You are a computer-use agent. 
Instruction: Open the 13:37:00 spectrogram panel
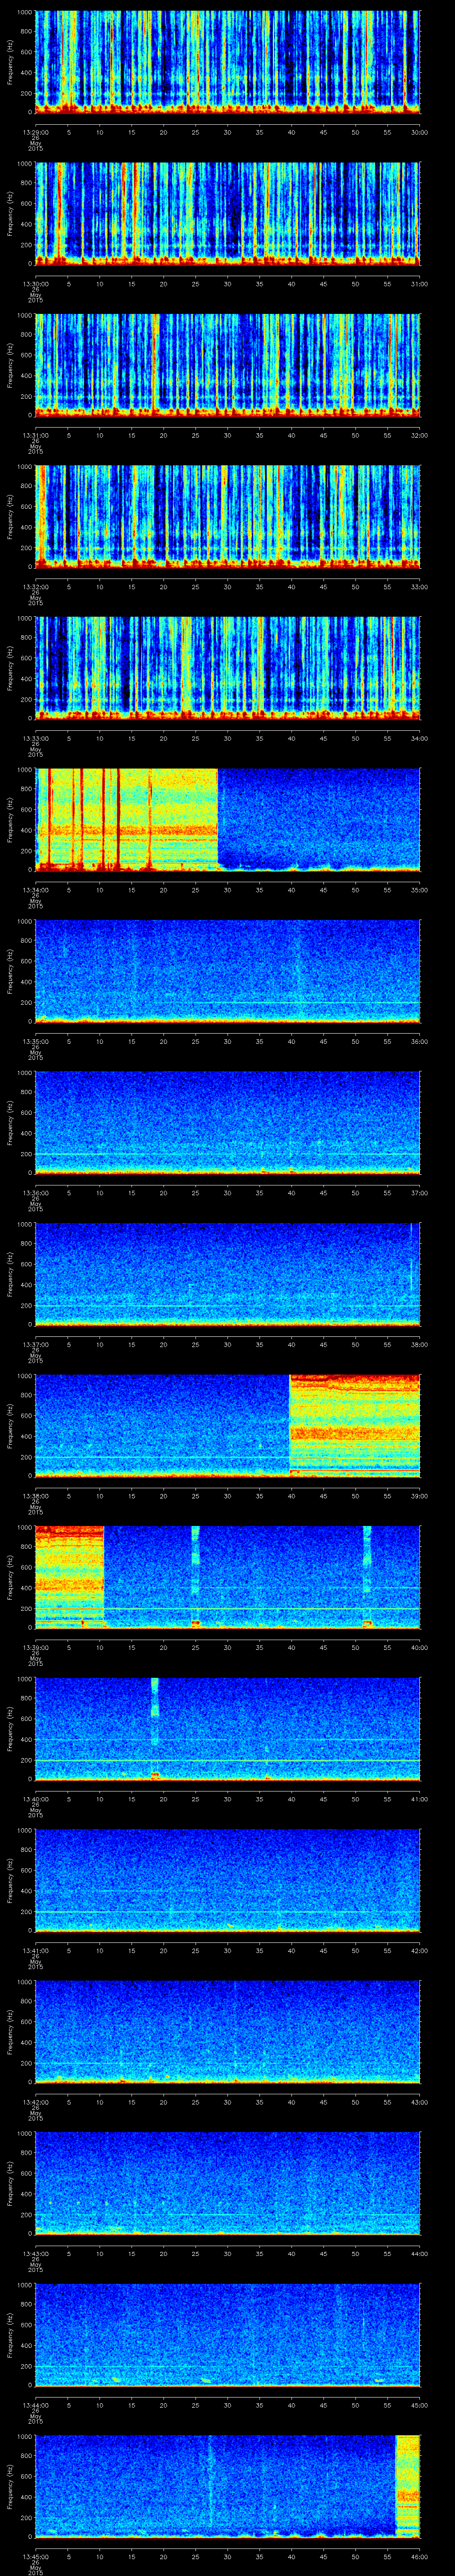228,1274
